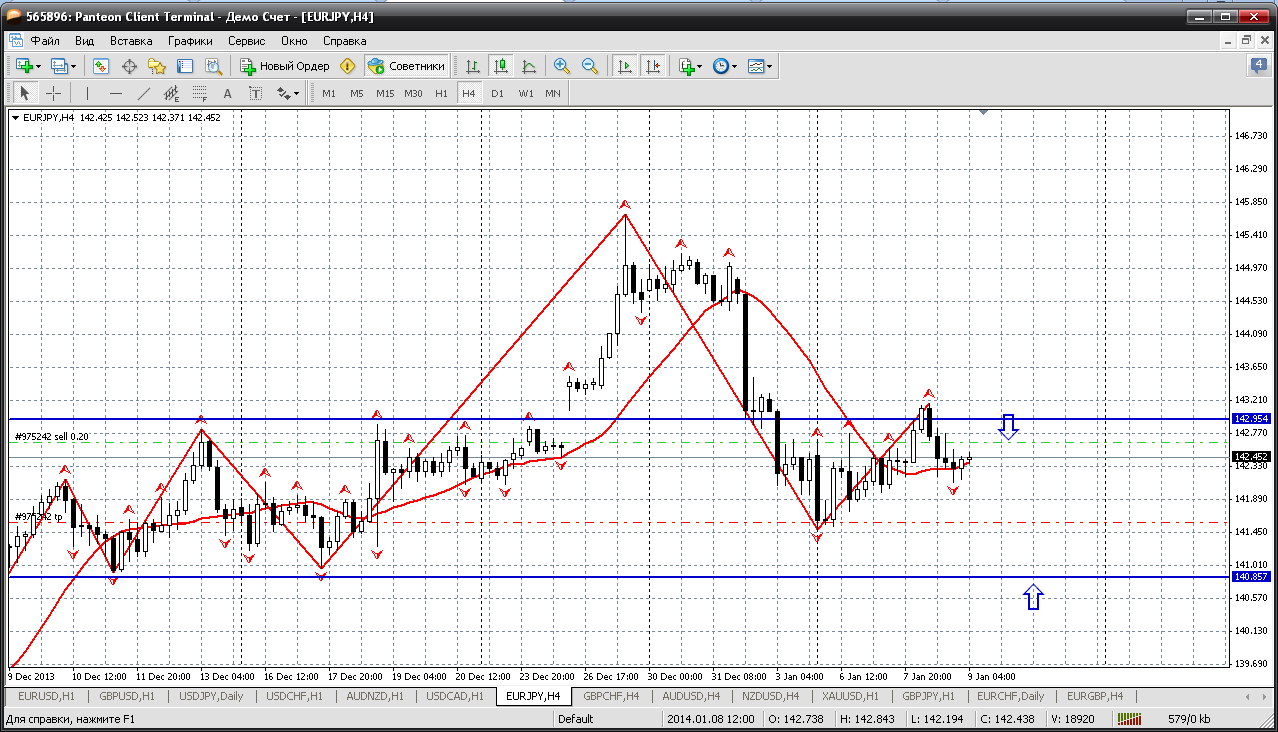Click the connection bars icon in status bar

pos(1131,718)
